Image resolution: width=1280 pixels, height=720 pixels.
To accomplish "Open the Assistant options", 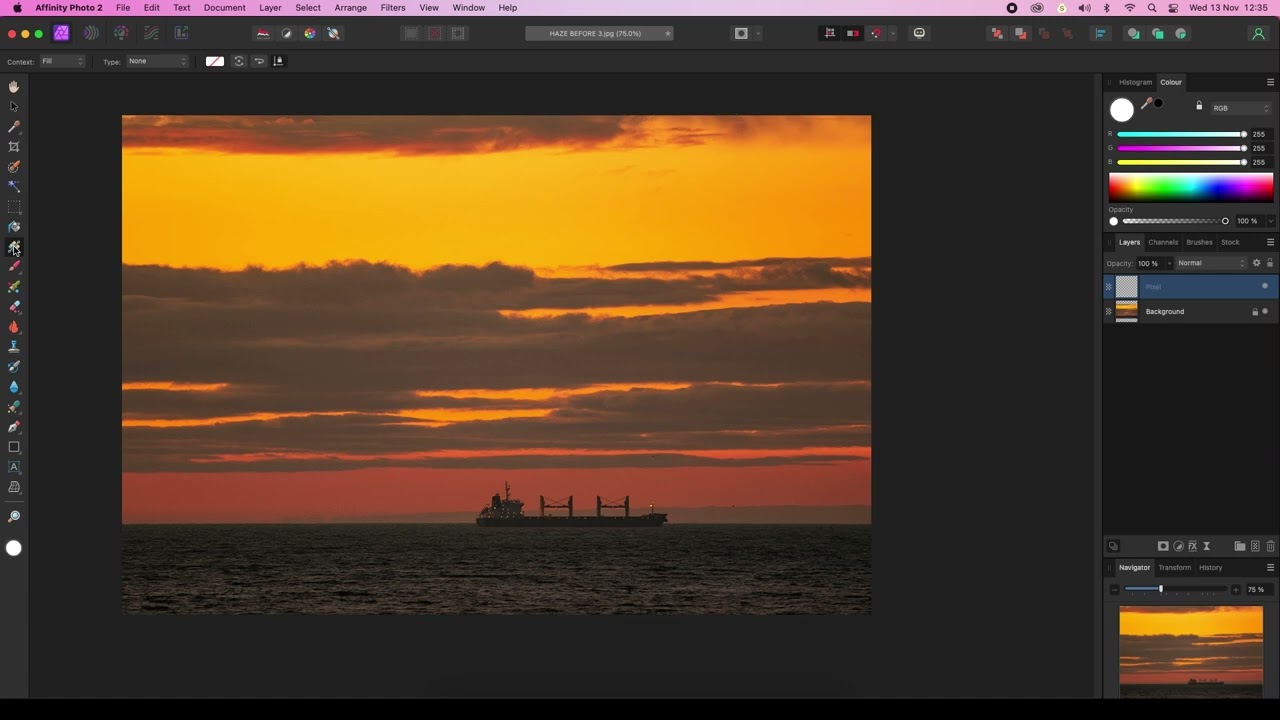I will point(919,33).
